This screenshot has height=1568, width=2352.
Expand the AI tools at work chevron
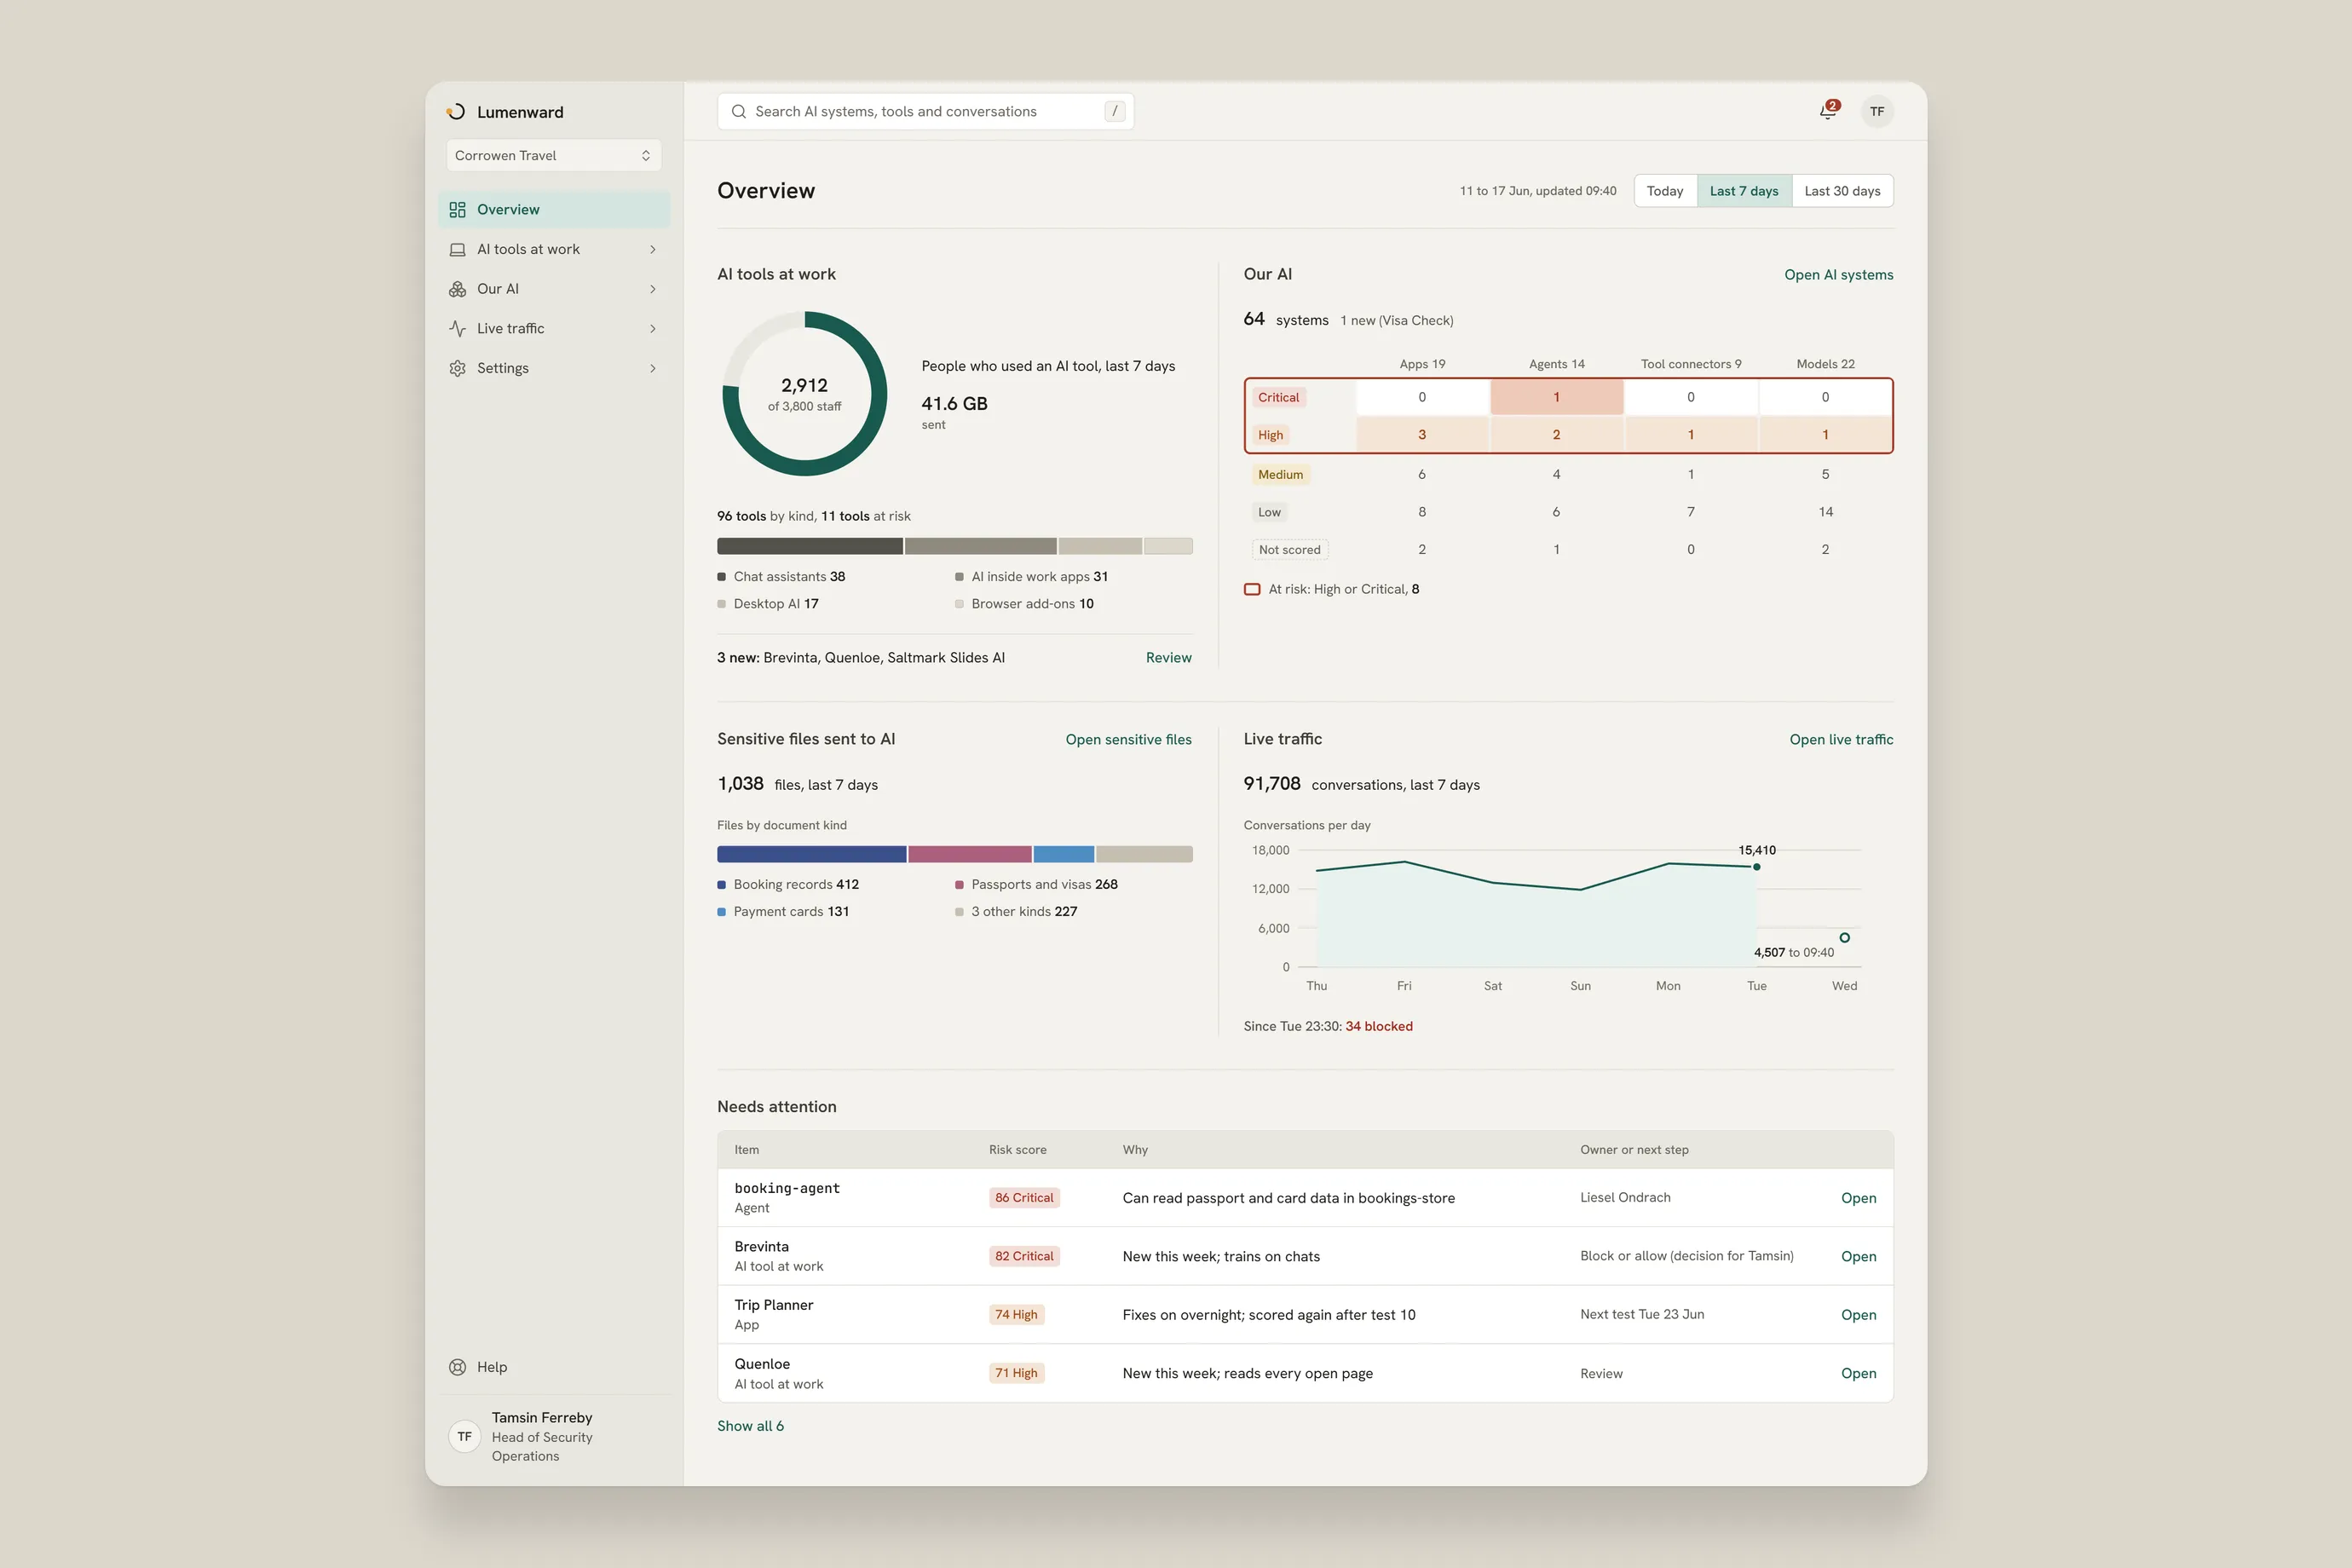pos(653,249)
